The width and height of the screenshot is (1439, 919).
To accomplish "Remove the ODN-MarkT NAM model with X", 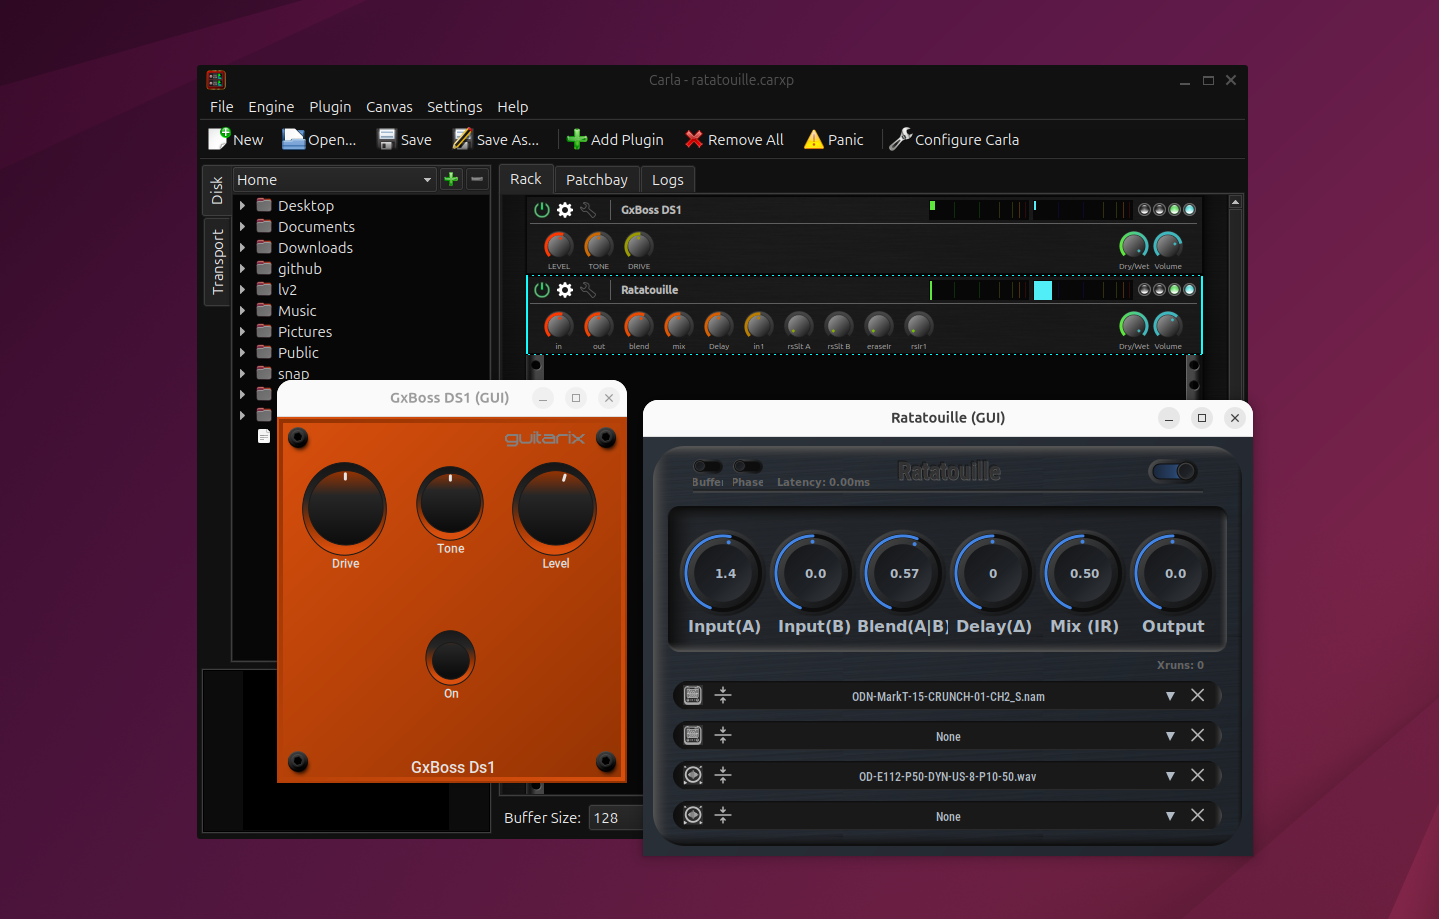I will click(x=1197, y=696).
